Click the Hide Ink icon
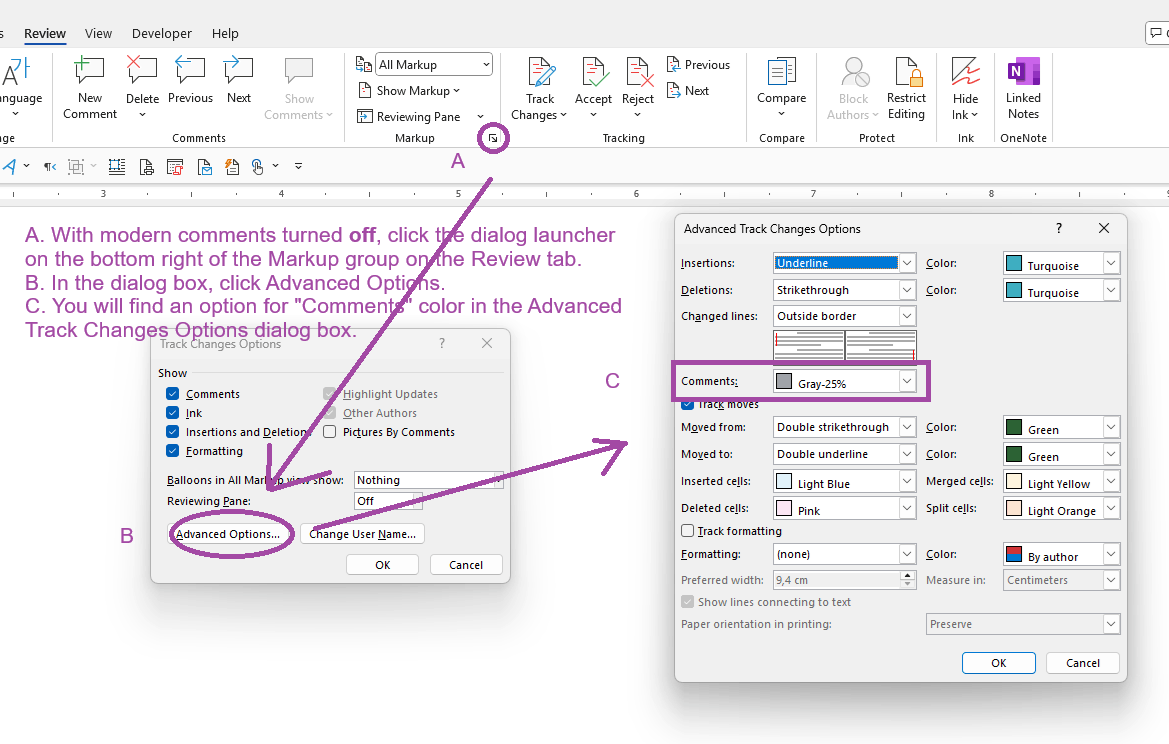The height and width of the screenshot is (744, 1169). (965, 72)
